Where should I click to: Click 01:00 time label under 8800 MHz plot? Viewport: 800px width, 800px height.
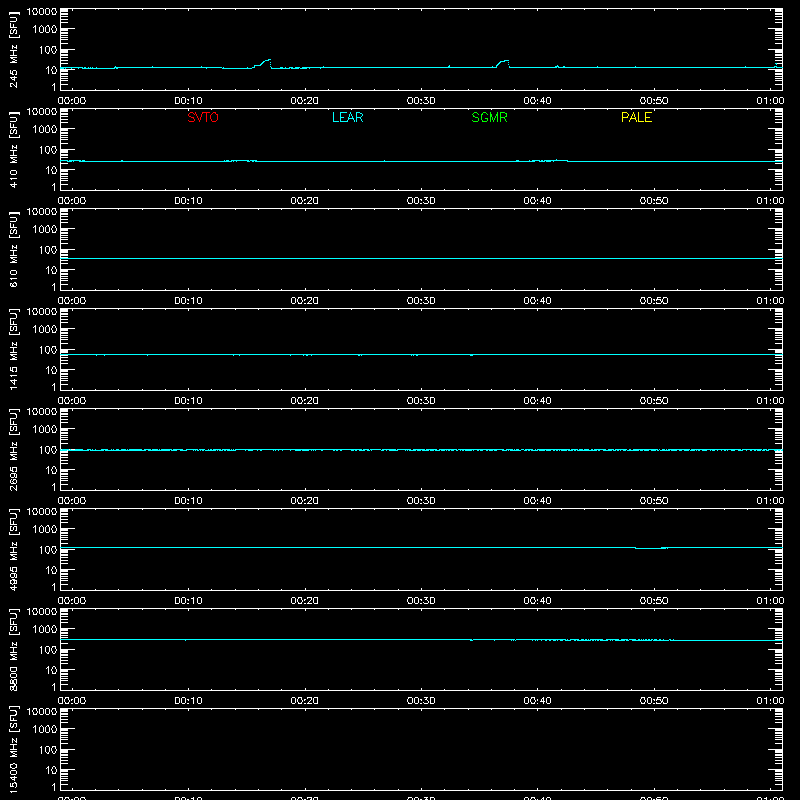click(x=770, y=701)
